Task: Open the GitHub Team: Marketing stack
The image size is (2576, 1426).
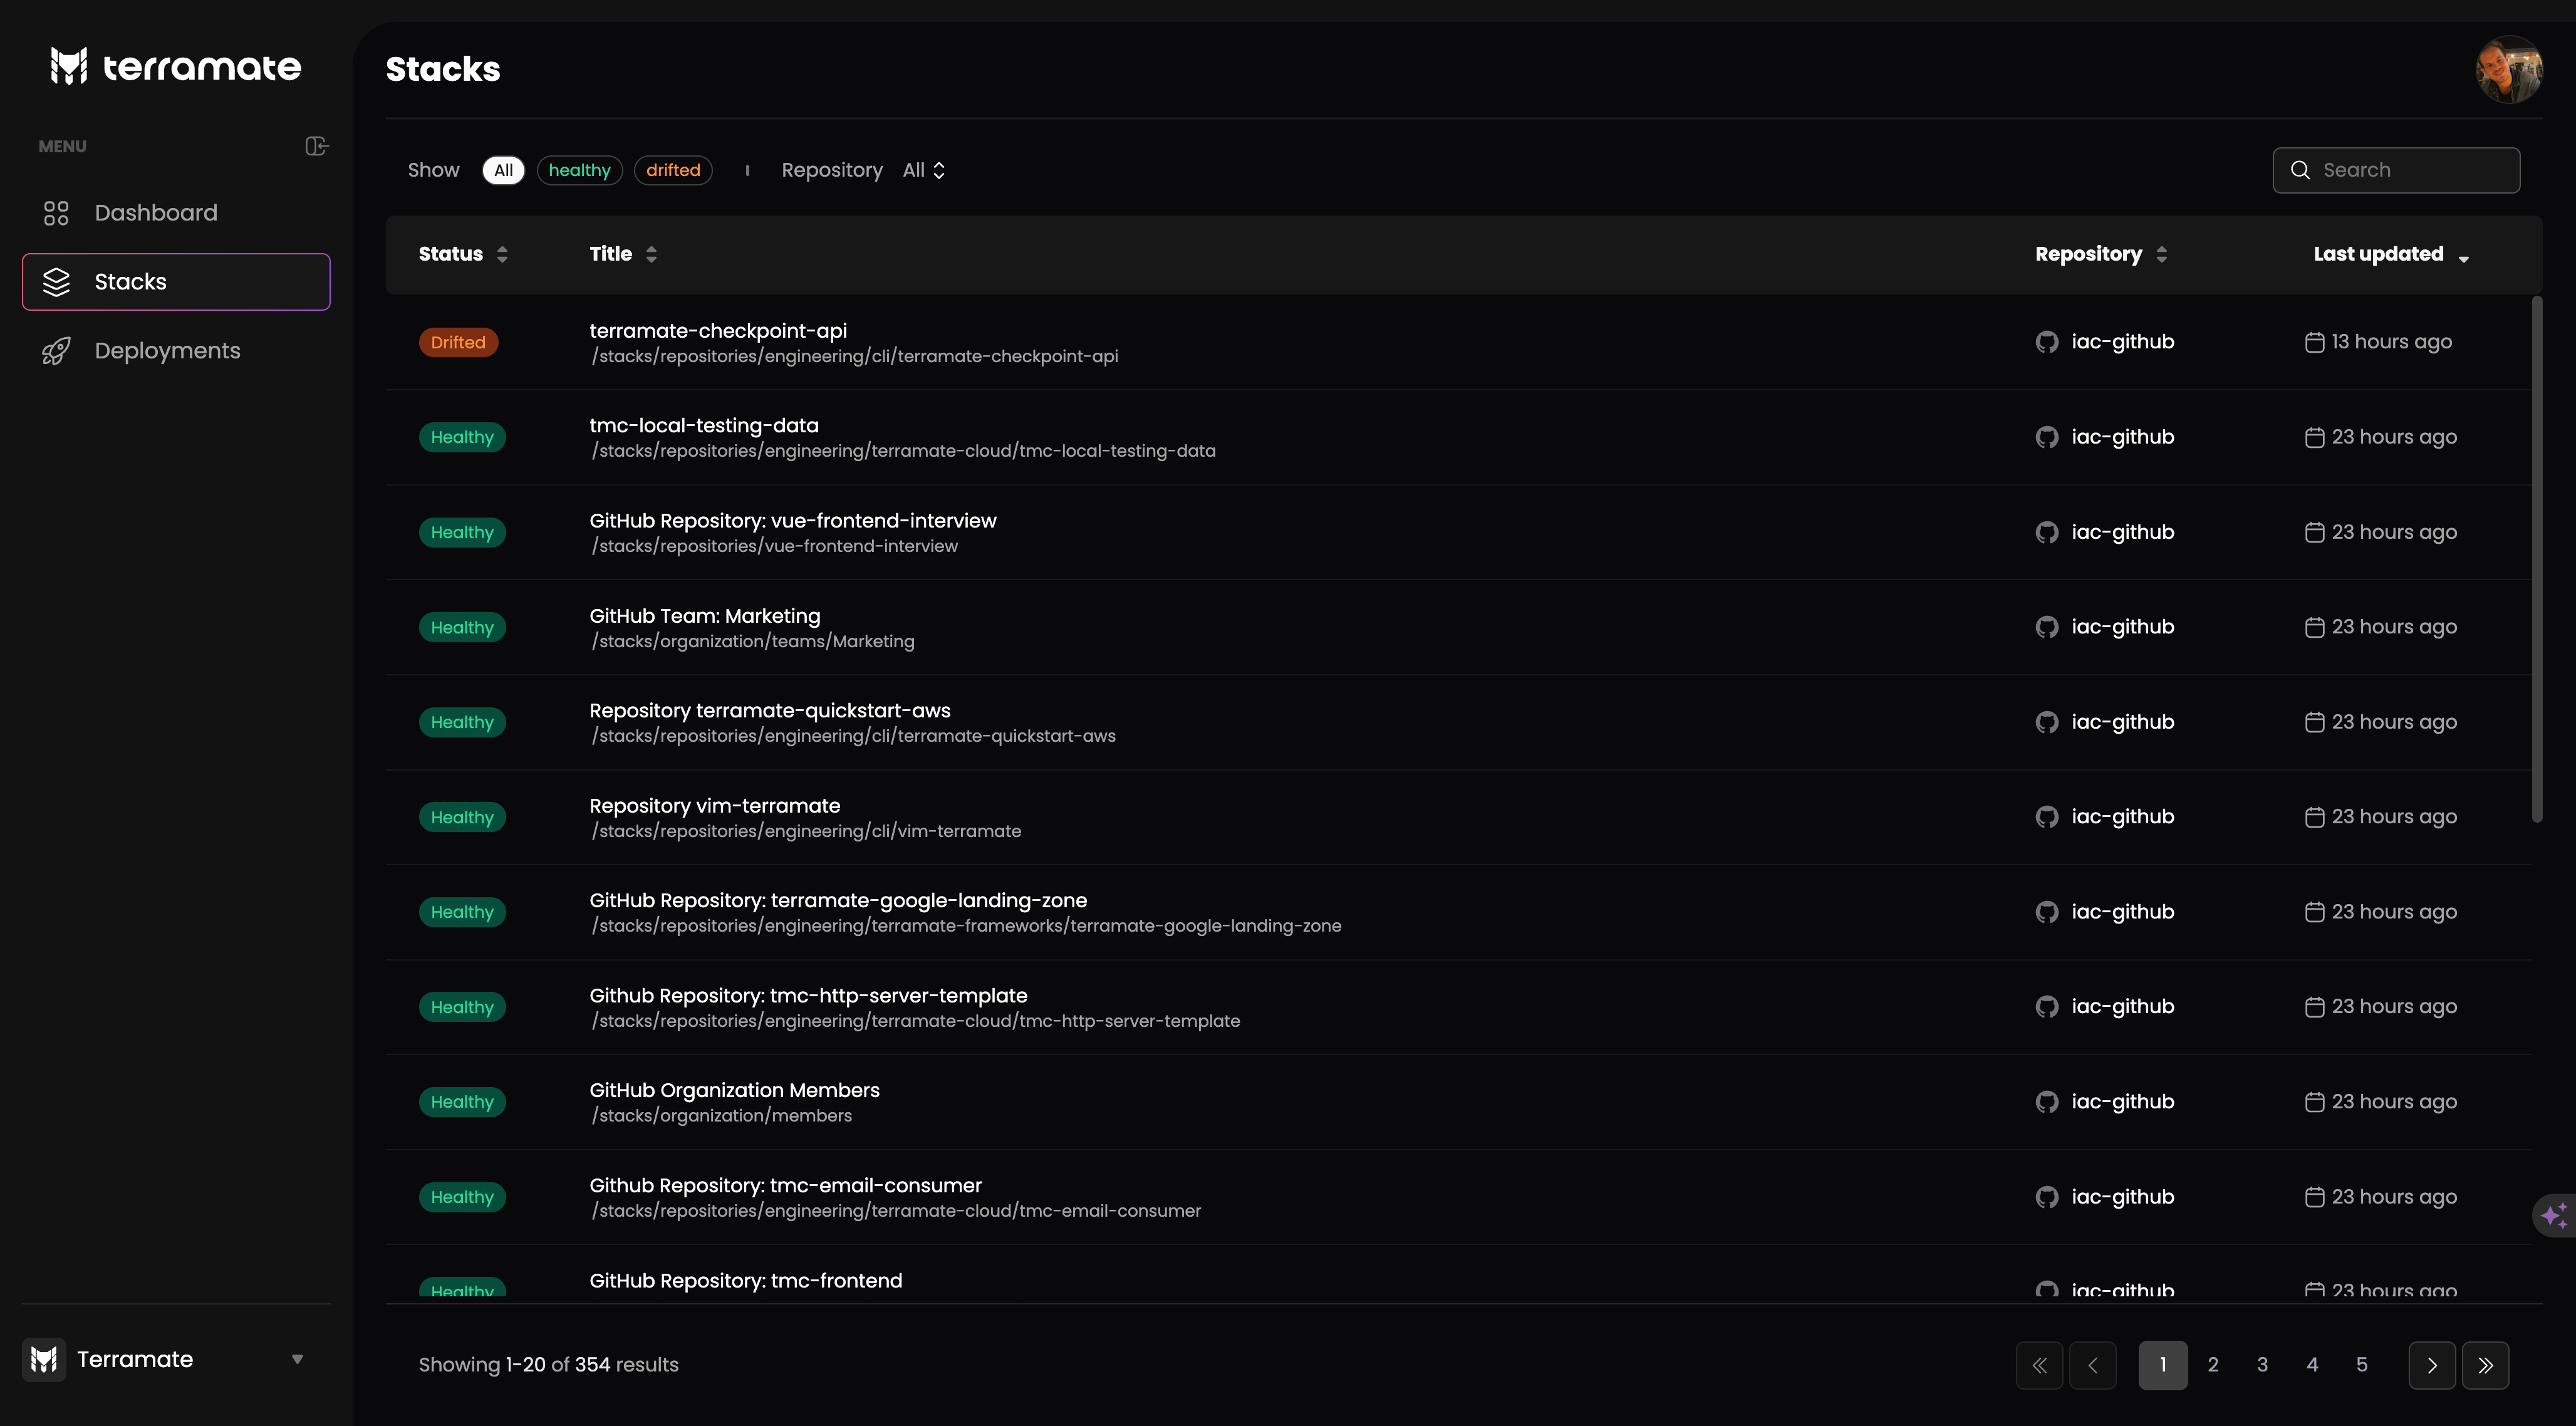Action: [705, 616]
